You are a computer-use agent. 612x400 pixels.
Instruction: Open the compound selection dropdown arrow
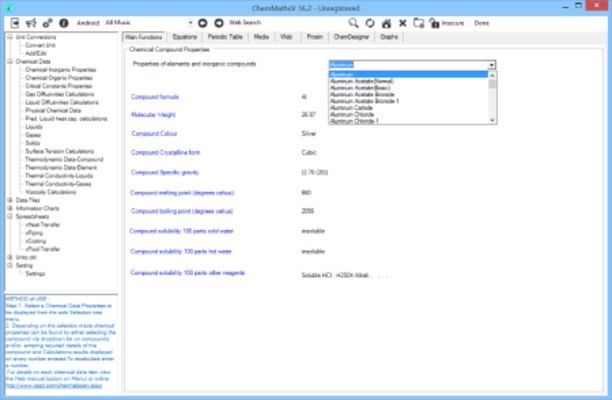[x=492, y=64]
